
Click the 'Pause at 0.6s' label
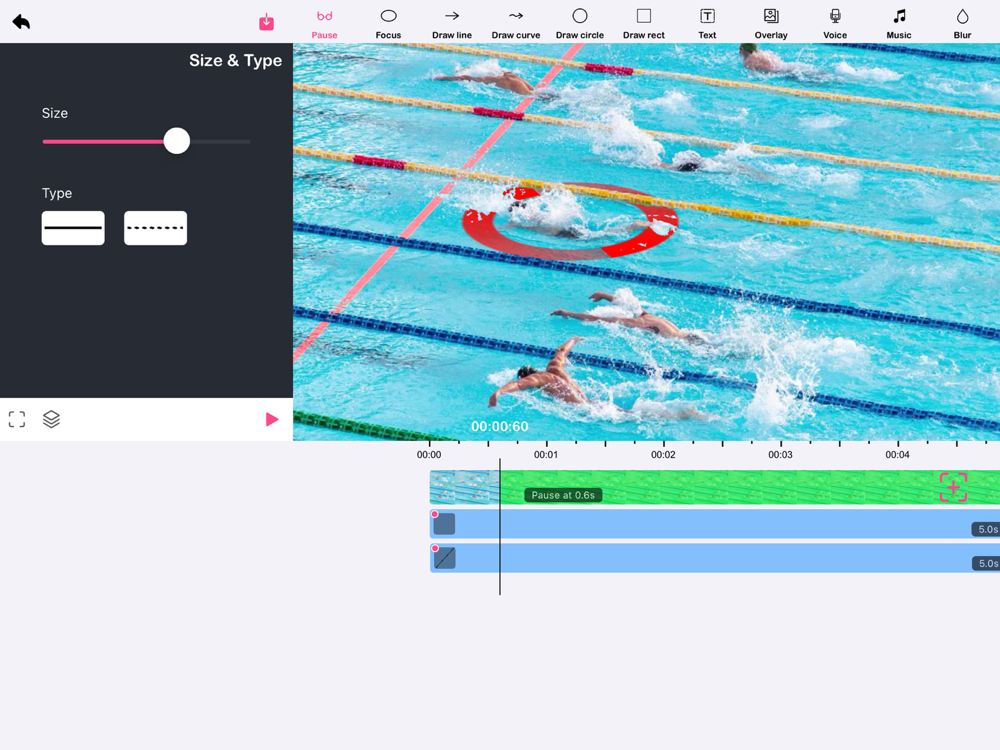tap(563, 495)
